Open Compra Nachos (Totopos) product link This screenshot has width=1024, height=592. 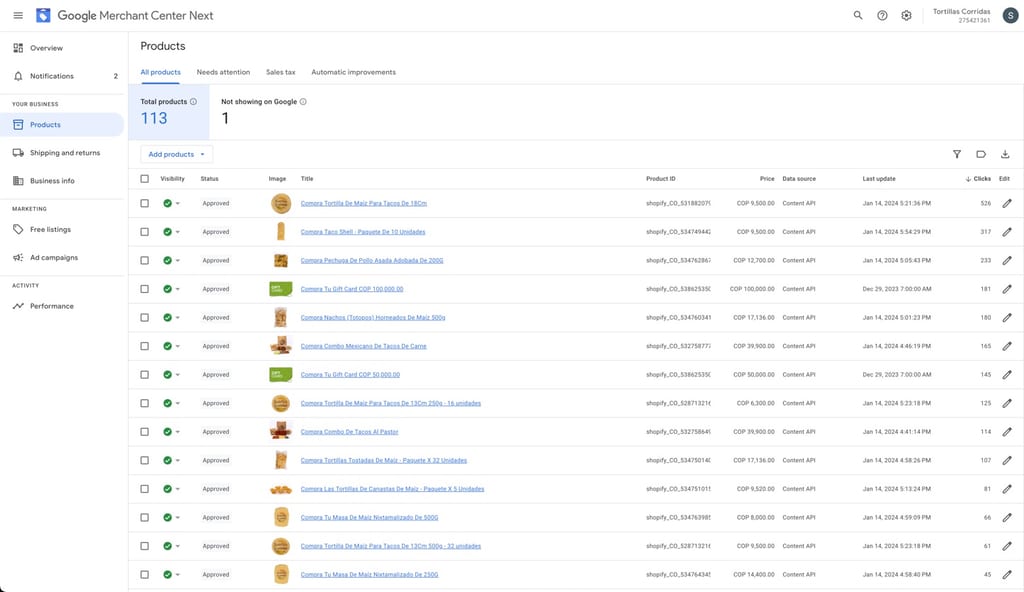coord(373,318)
